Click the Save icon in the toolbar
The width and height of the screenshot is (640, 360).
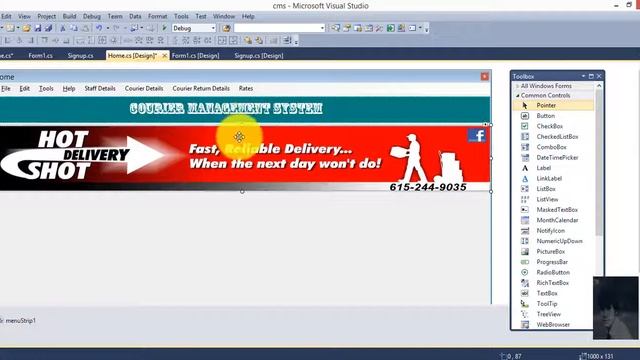click(x=38, y=28)
